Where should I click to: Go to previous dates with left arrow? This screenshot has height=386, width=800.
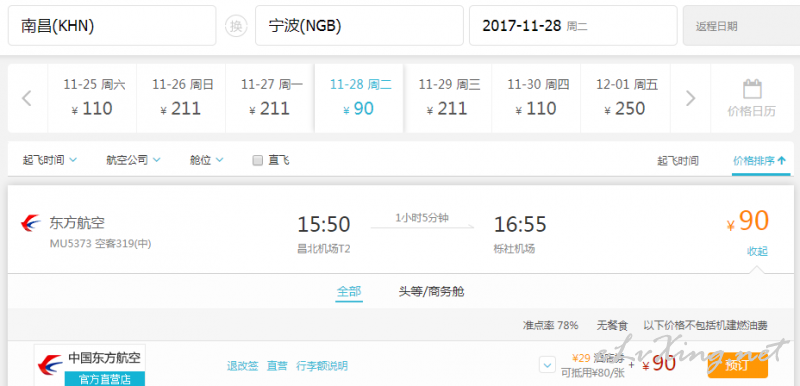coord(27,98)
